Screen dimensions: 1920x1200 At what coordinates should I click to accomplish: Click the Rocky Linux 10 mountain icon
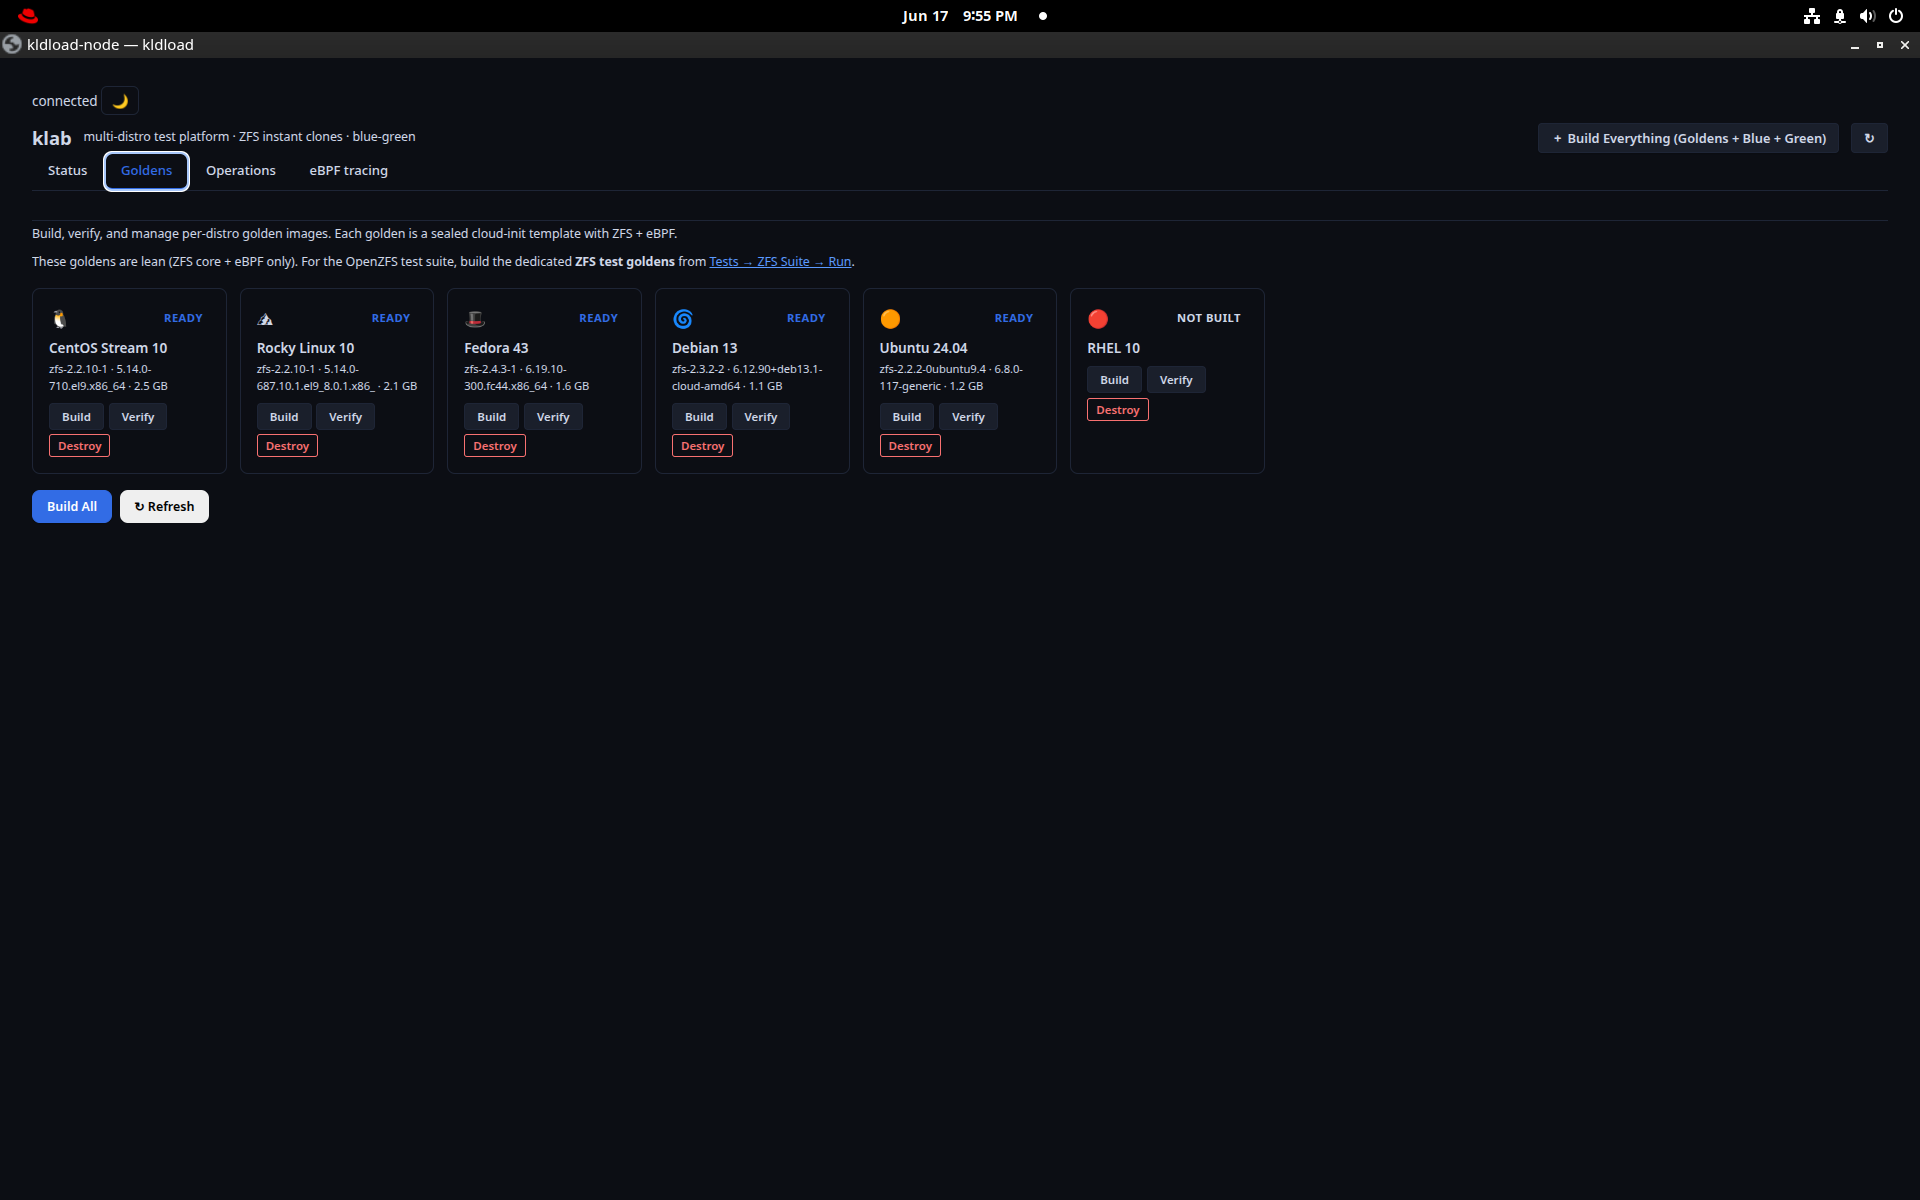click(x=265, y=319)
